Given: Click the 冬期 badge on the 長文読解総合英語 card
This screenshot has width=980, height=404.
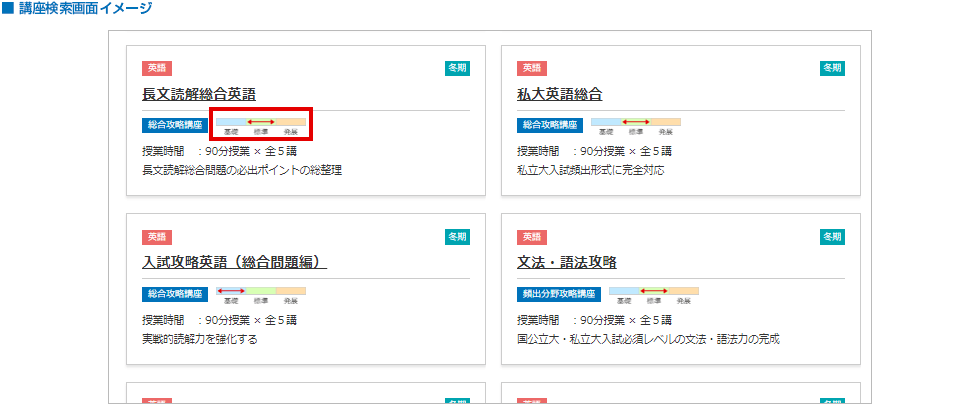Looking at the screenshot, I should [x=457, y=68].
